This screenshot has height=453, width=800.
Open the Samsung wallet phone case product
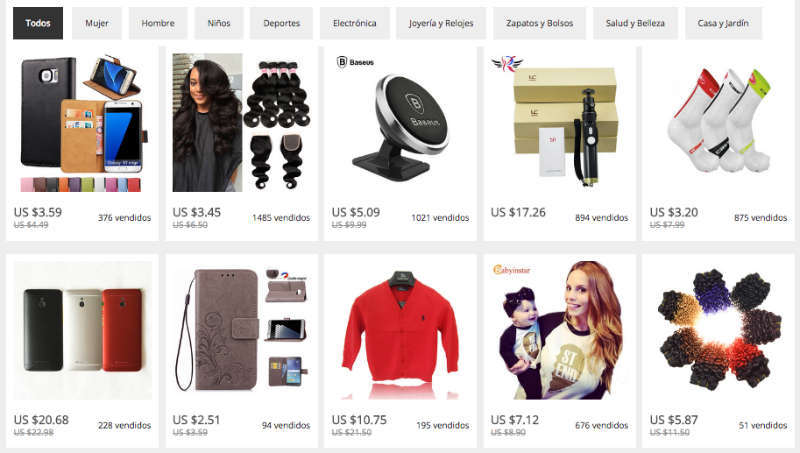(83, 123)
